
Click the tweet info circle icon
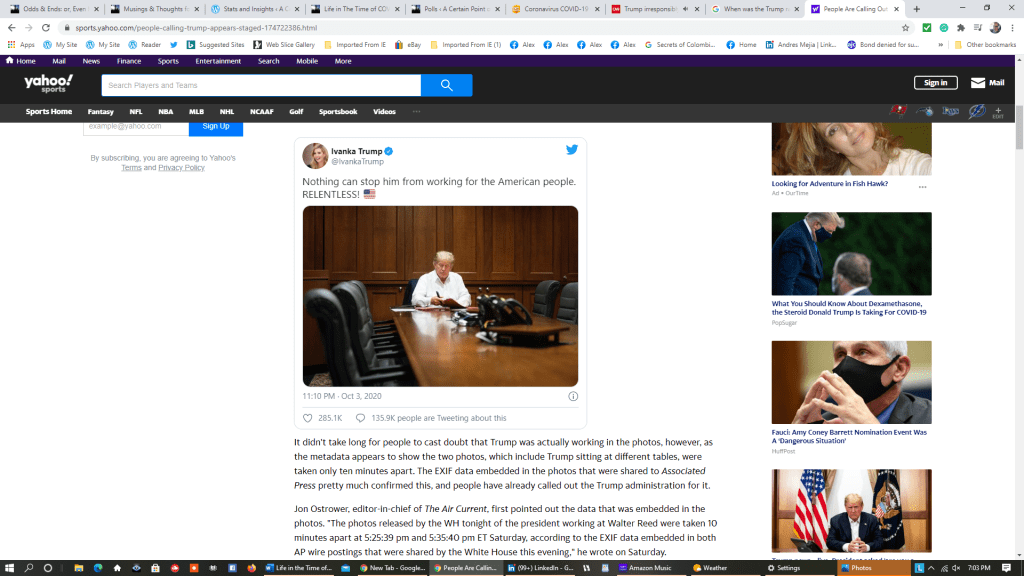573,396
